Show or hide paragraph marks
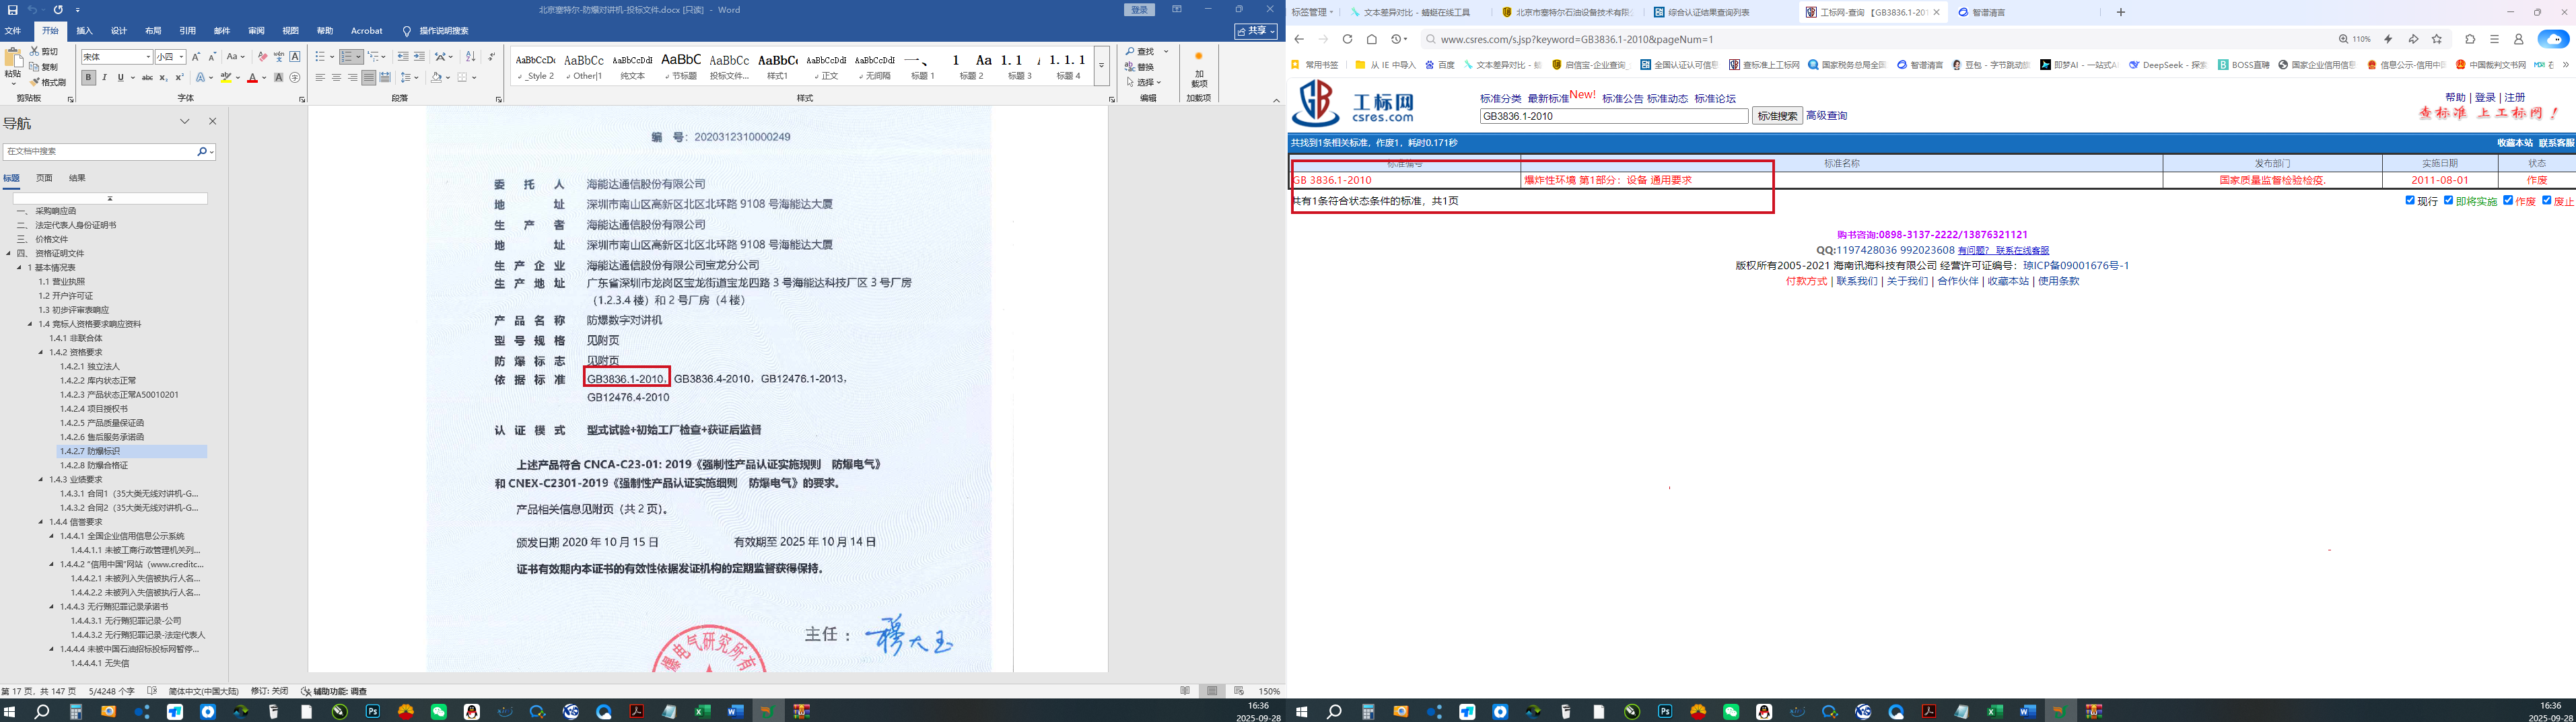Viewport: 2576px width, 722px height. pos(492,57)
